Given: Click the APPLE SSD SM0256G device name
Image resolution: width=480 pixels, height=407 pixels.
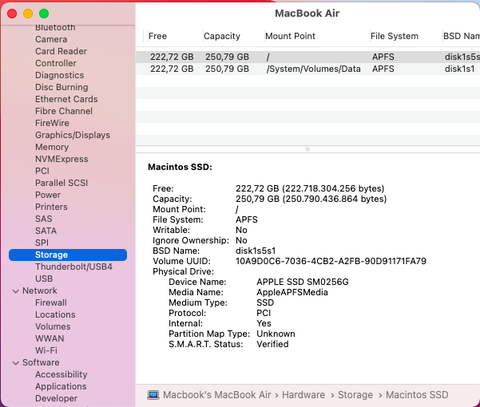Looking at the screenshot, I should pyautogui.click(x=303, y=282).
